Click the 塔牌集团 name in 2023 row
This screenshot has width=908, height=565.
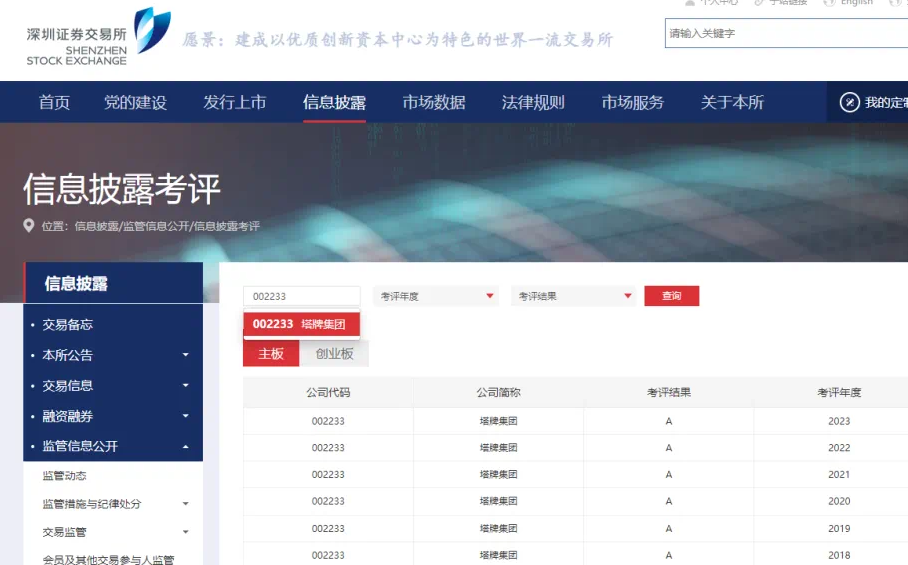tap(499, 421)
